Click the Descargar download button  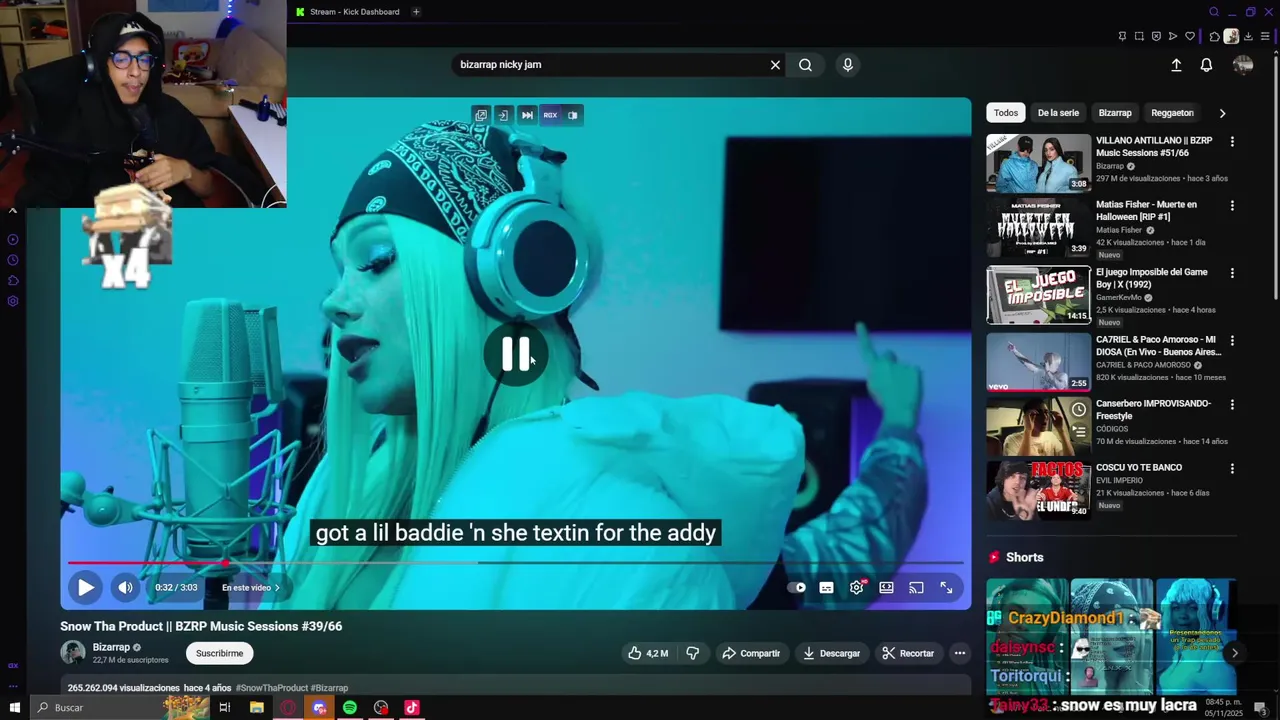click(x=831, y=653)
